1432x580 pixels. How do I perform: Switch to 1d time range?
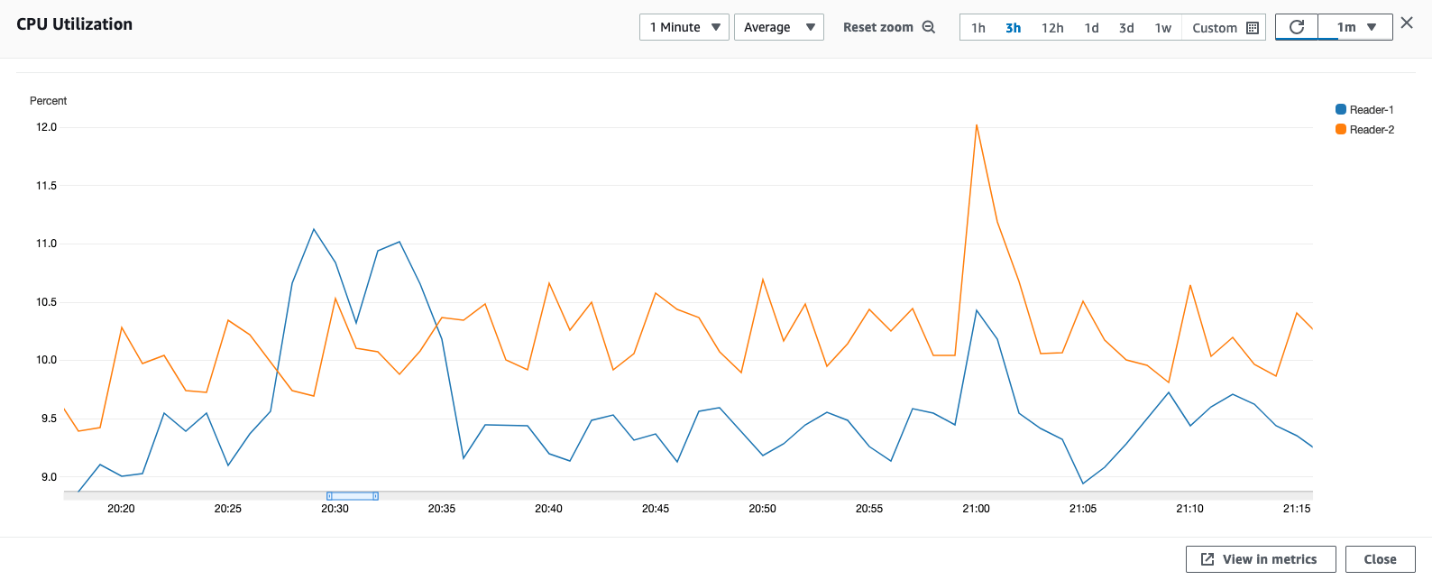click(1092, 28)
